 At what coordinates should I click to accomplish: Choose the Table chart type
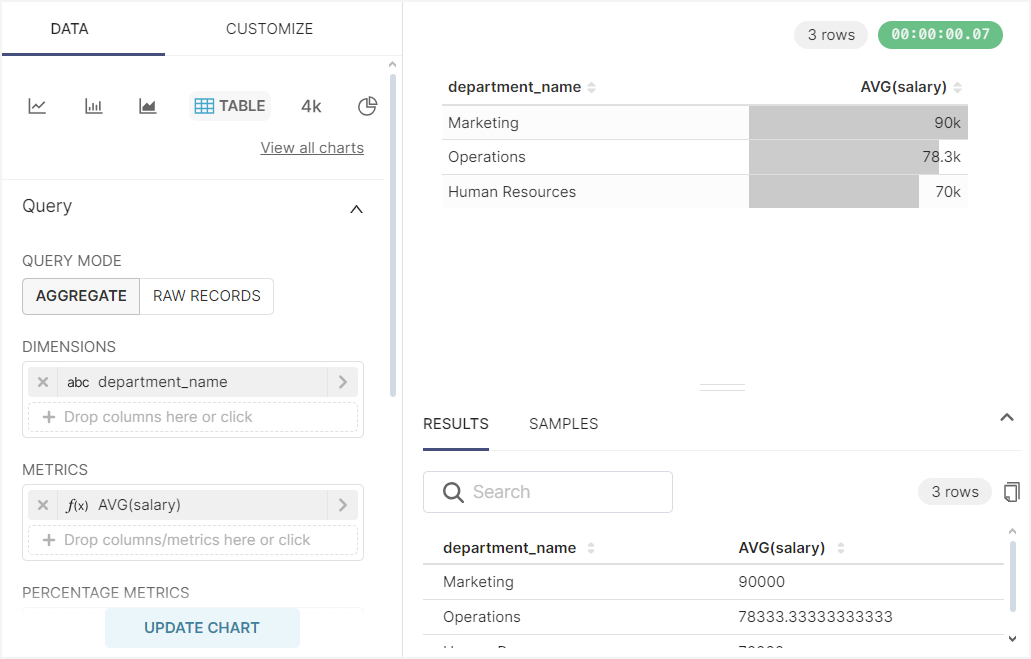pyautogui.click(x=230, y=106)
